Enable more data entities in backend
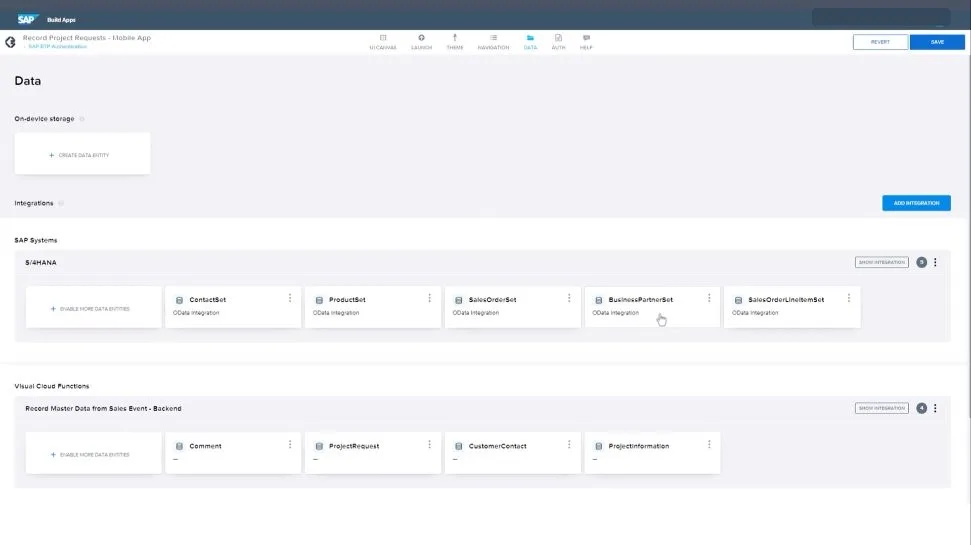Viewport: 971px width, 545px height. coord(94,453)
